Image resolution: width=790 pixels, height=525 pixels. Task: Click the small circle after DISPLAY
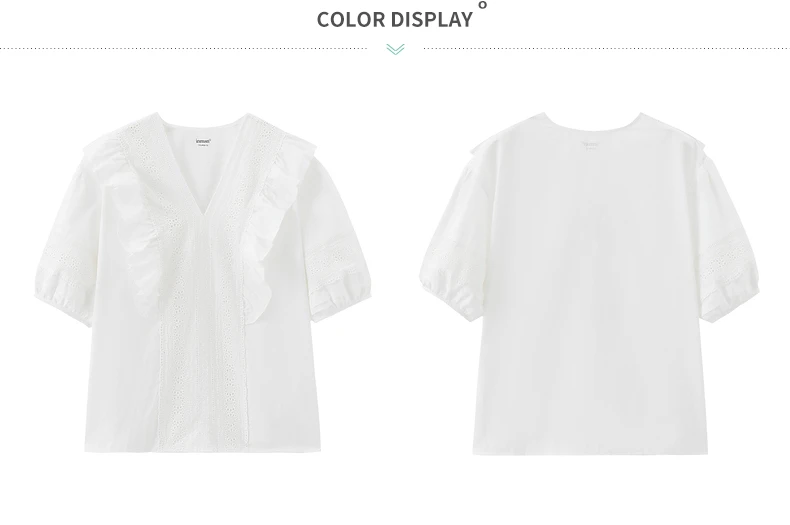tap(483, 5)
